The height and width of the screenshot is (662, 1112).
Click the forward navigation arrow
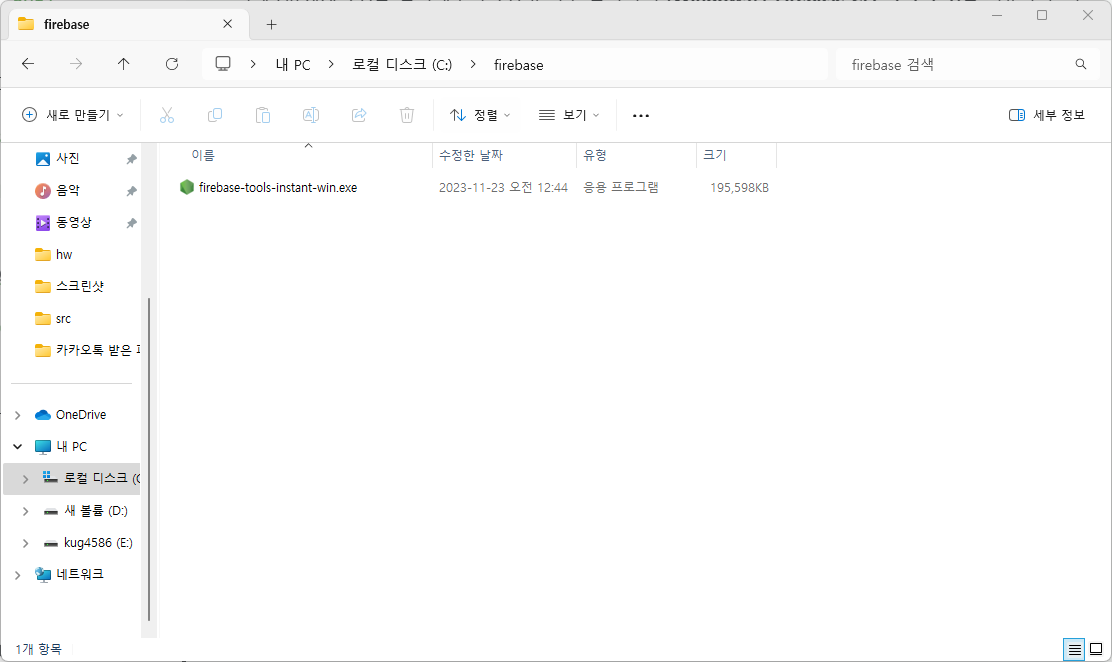coord(76,64)
